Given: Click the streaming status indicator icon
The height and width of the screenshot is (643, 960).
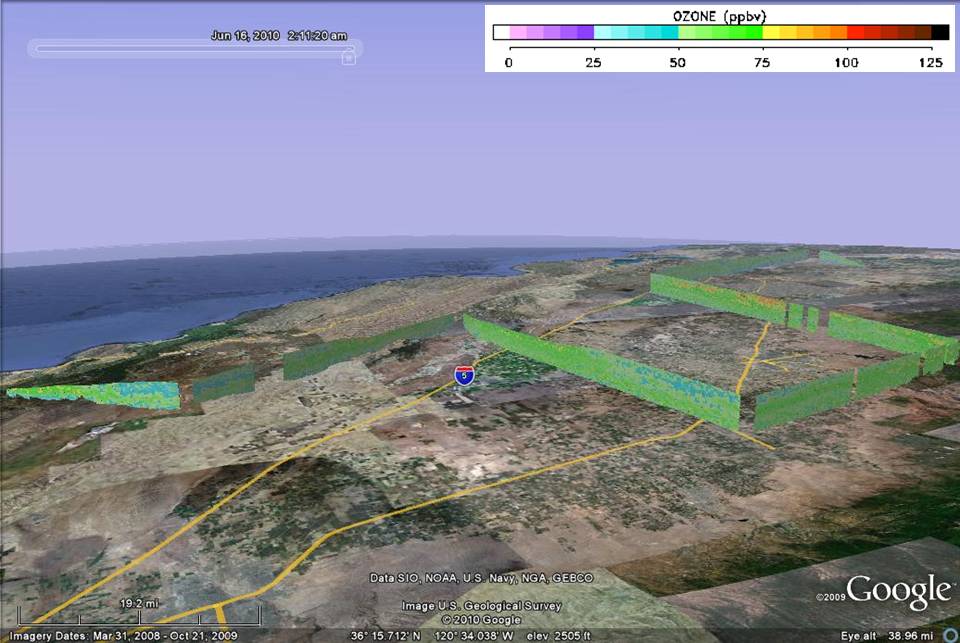Looking at the screenshot, I should tap(951, 636).
